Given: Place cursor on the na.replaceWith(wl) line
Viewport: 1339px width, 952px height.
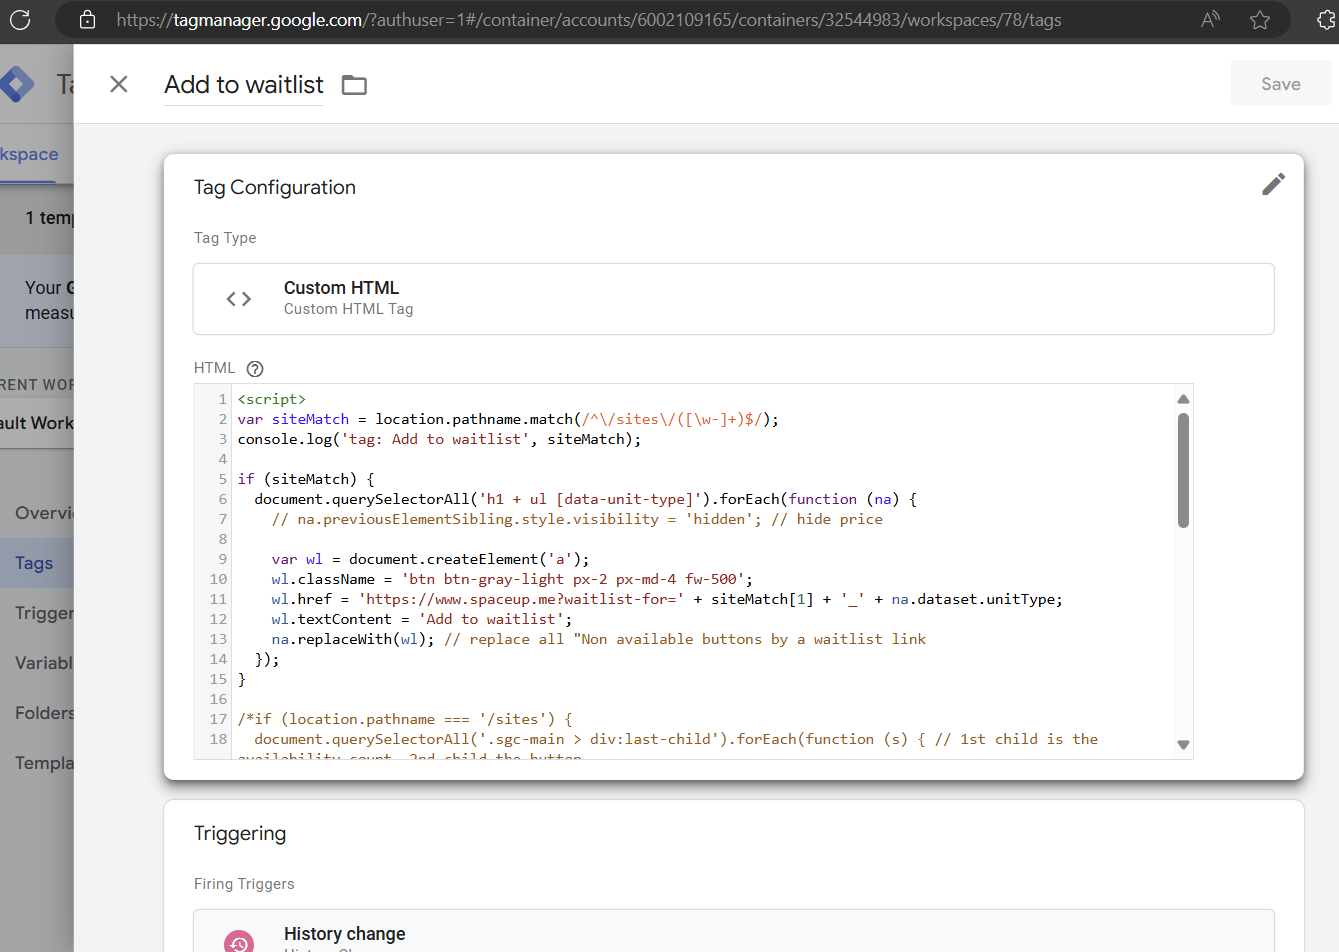Looking at the screenshot, I should [598, 639].
